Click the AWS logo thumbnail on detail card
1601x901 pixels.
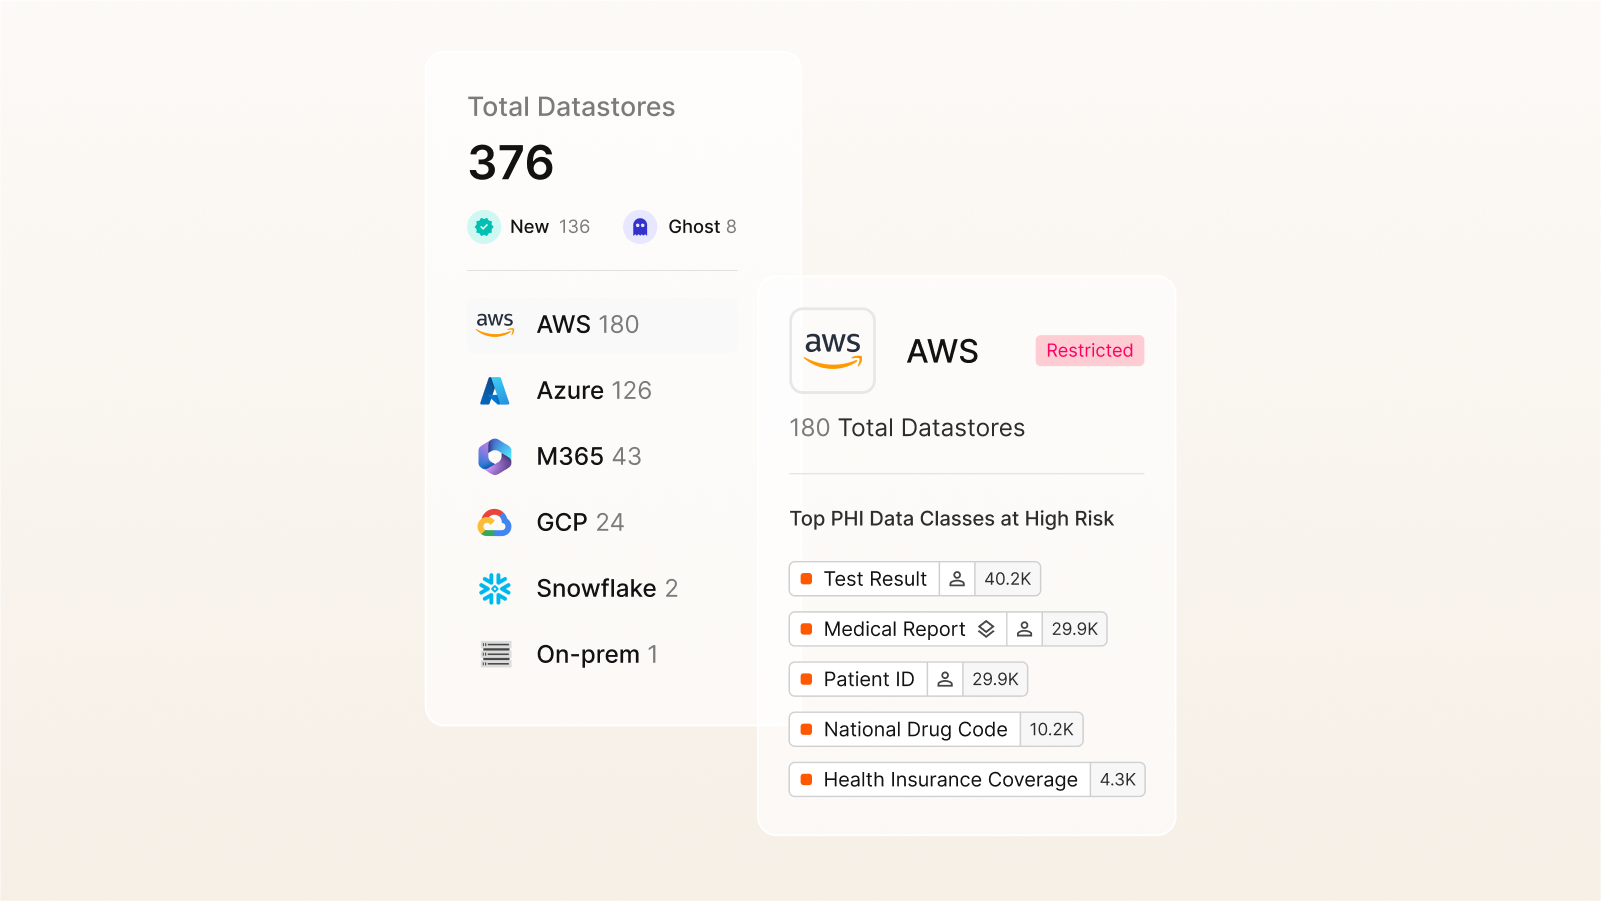click(832, 351)
